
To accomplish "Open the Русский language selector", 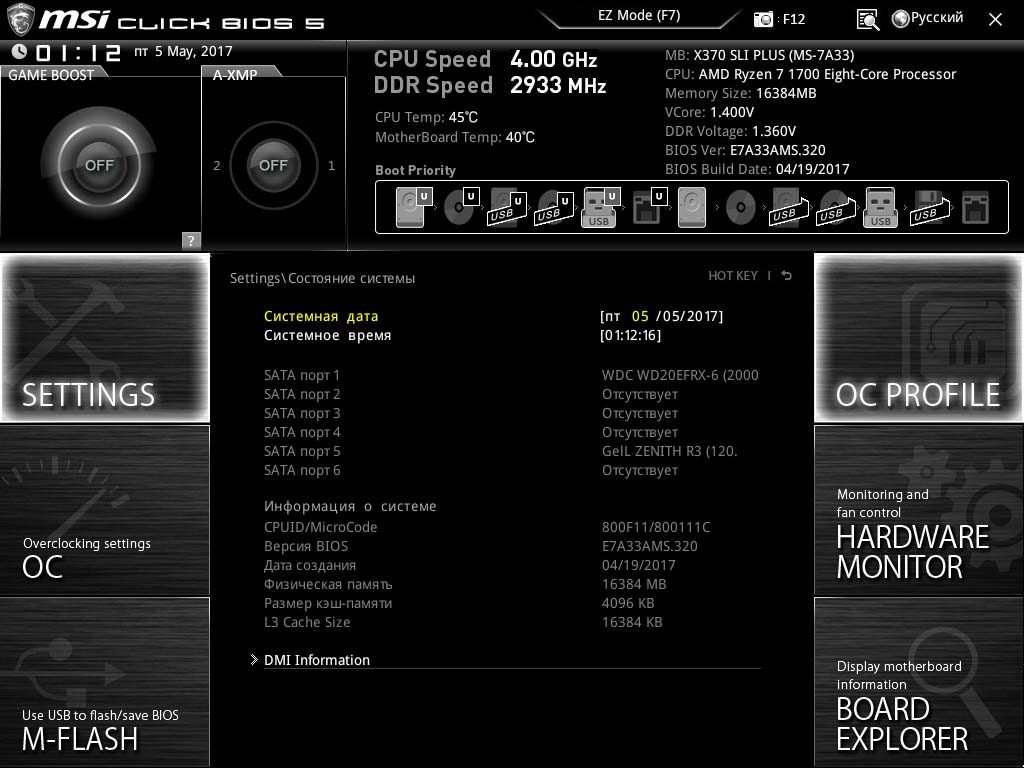I will (936, 18).
